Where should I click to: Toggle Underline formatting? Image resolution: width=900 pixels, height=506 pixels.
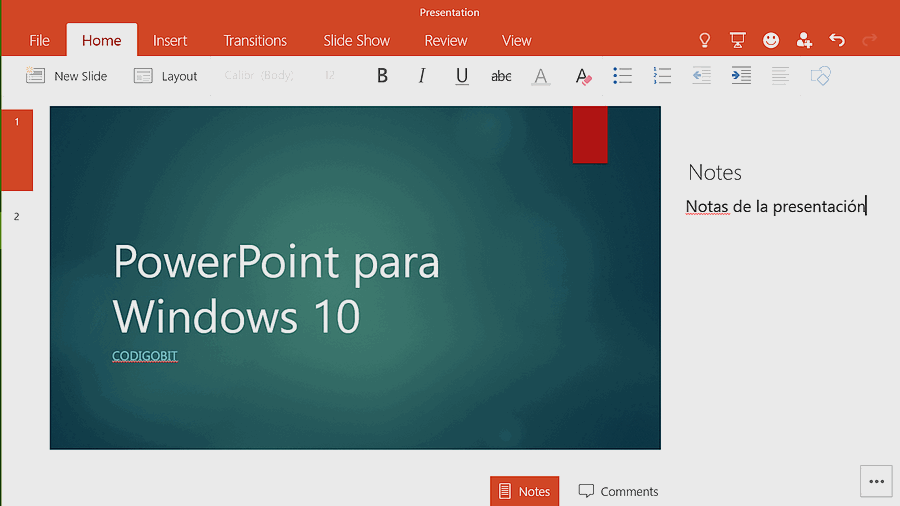(461, 76)
